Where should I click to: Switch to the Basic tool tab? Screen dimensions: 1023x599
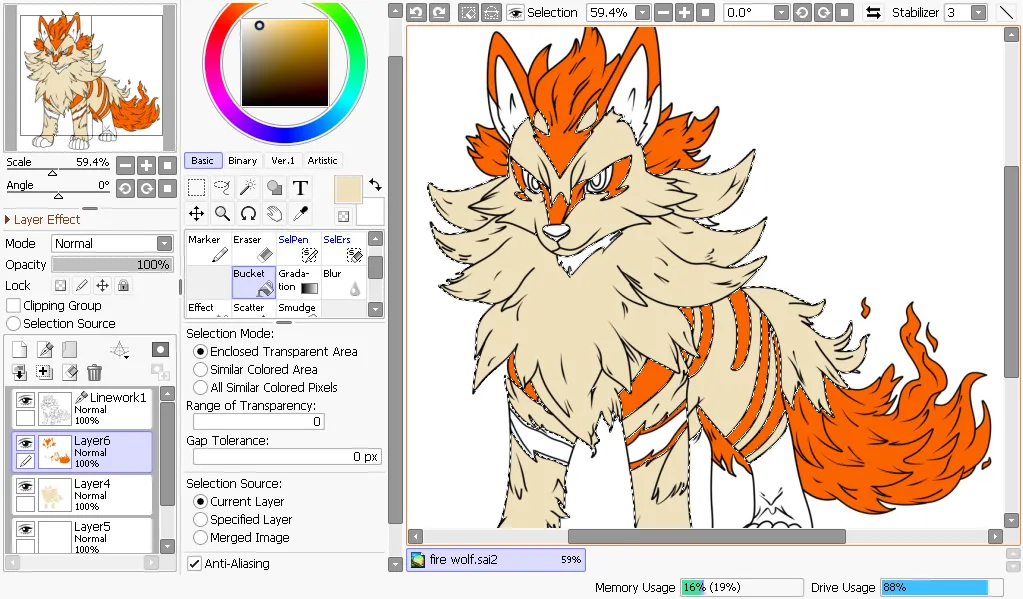tap(202, 161)
